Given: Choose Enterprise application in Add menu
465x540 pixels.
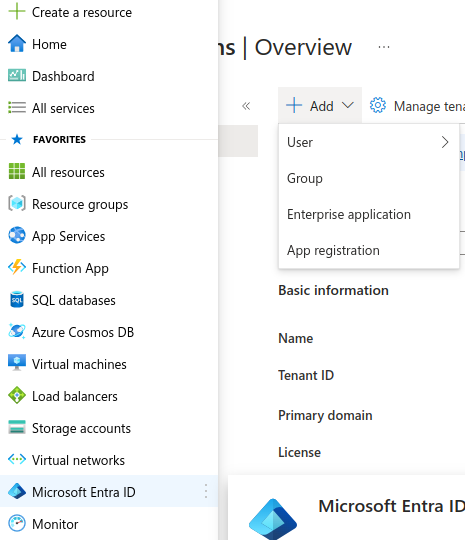Looking at the screenshot, I should [x=369, y=214].
